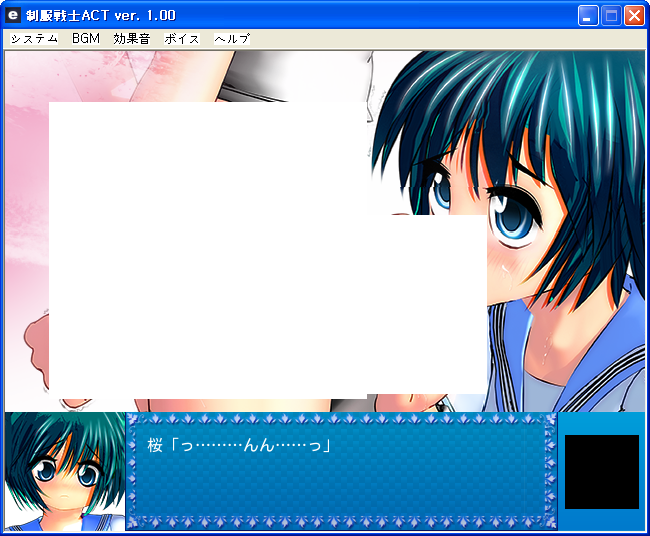The image size is (650, 536).
Task: Minimize the 制服戦士ACT window
Action: tap(588, 16)
